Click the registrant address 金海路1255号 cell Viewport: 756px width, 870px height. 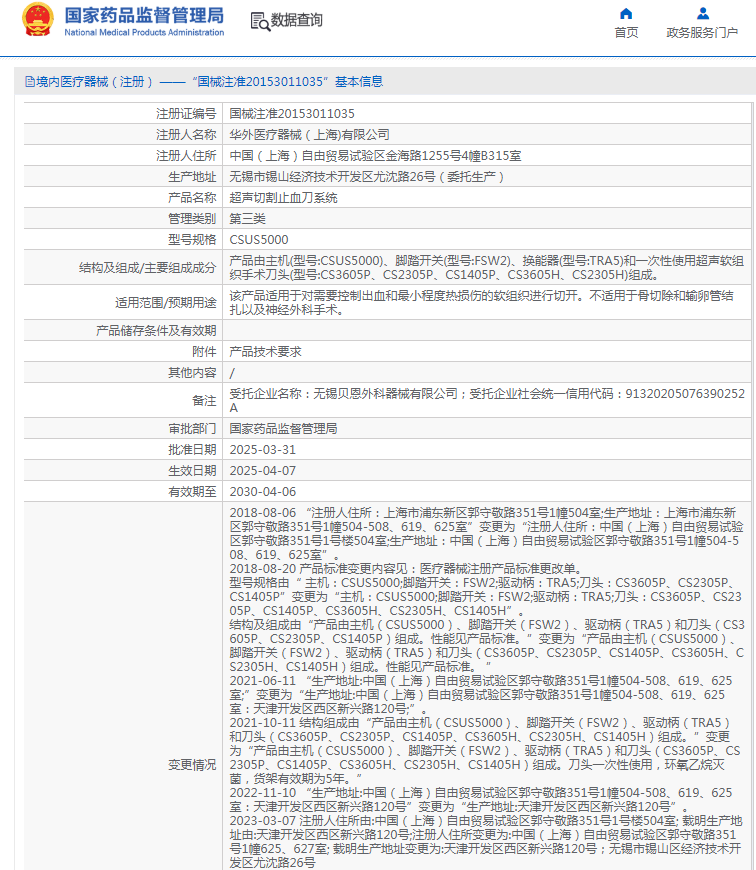(x=376, y=156)
